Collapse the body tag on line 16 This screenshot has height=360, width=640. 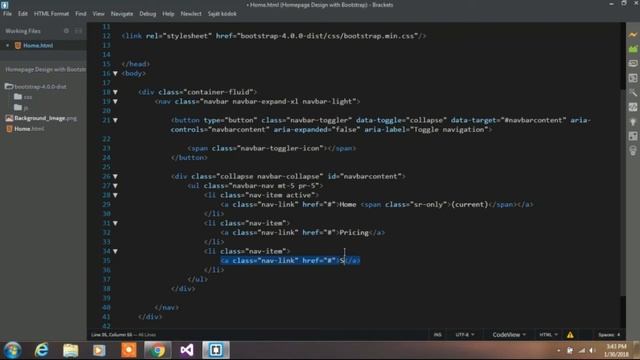[x=115, y=73]
